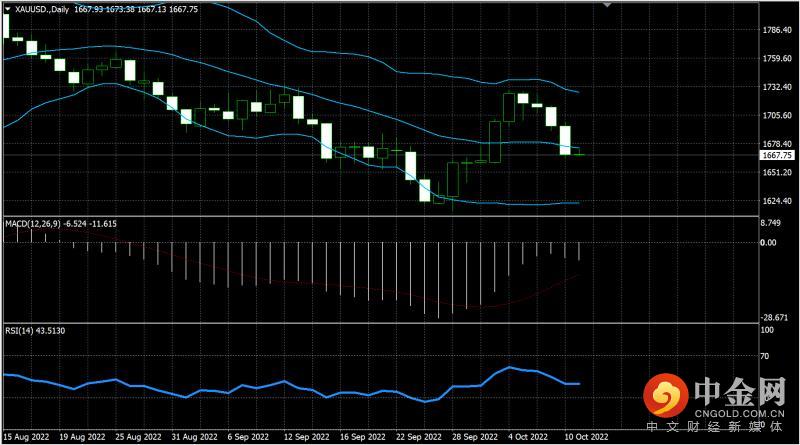Click price level 1786.40 on scale
Viewport: 800px width, 445px height.
tap(777, 30)
